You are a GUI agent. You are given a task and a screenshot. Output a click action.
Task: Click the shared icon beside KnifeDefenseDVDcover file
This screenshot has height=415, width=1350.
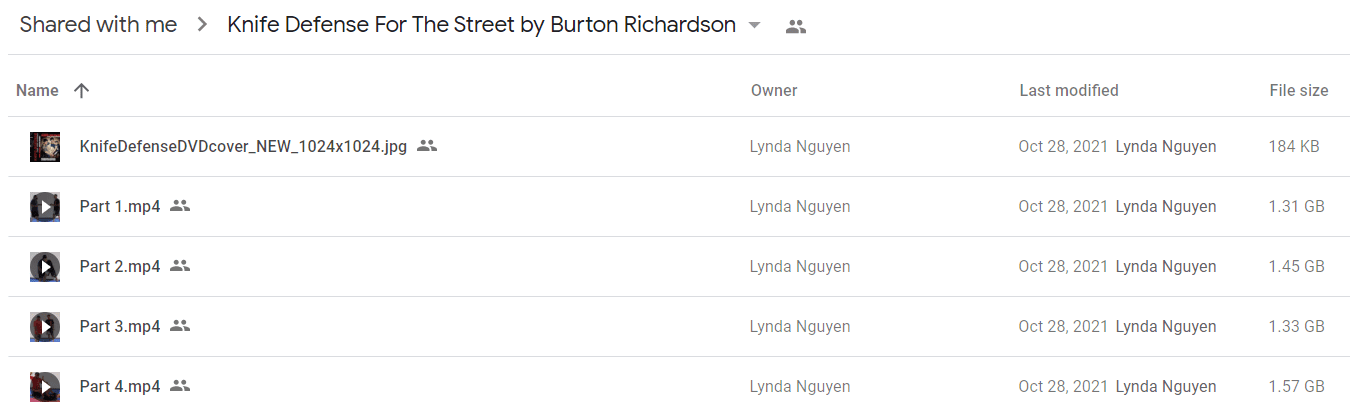[x=427, y=146]
